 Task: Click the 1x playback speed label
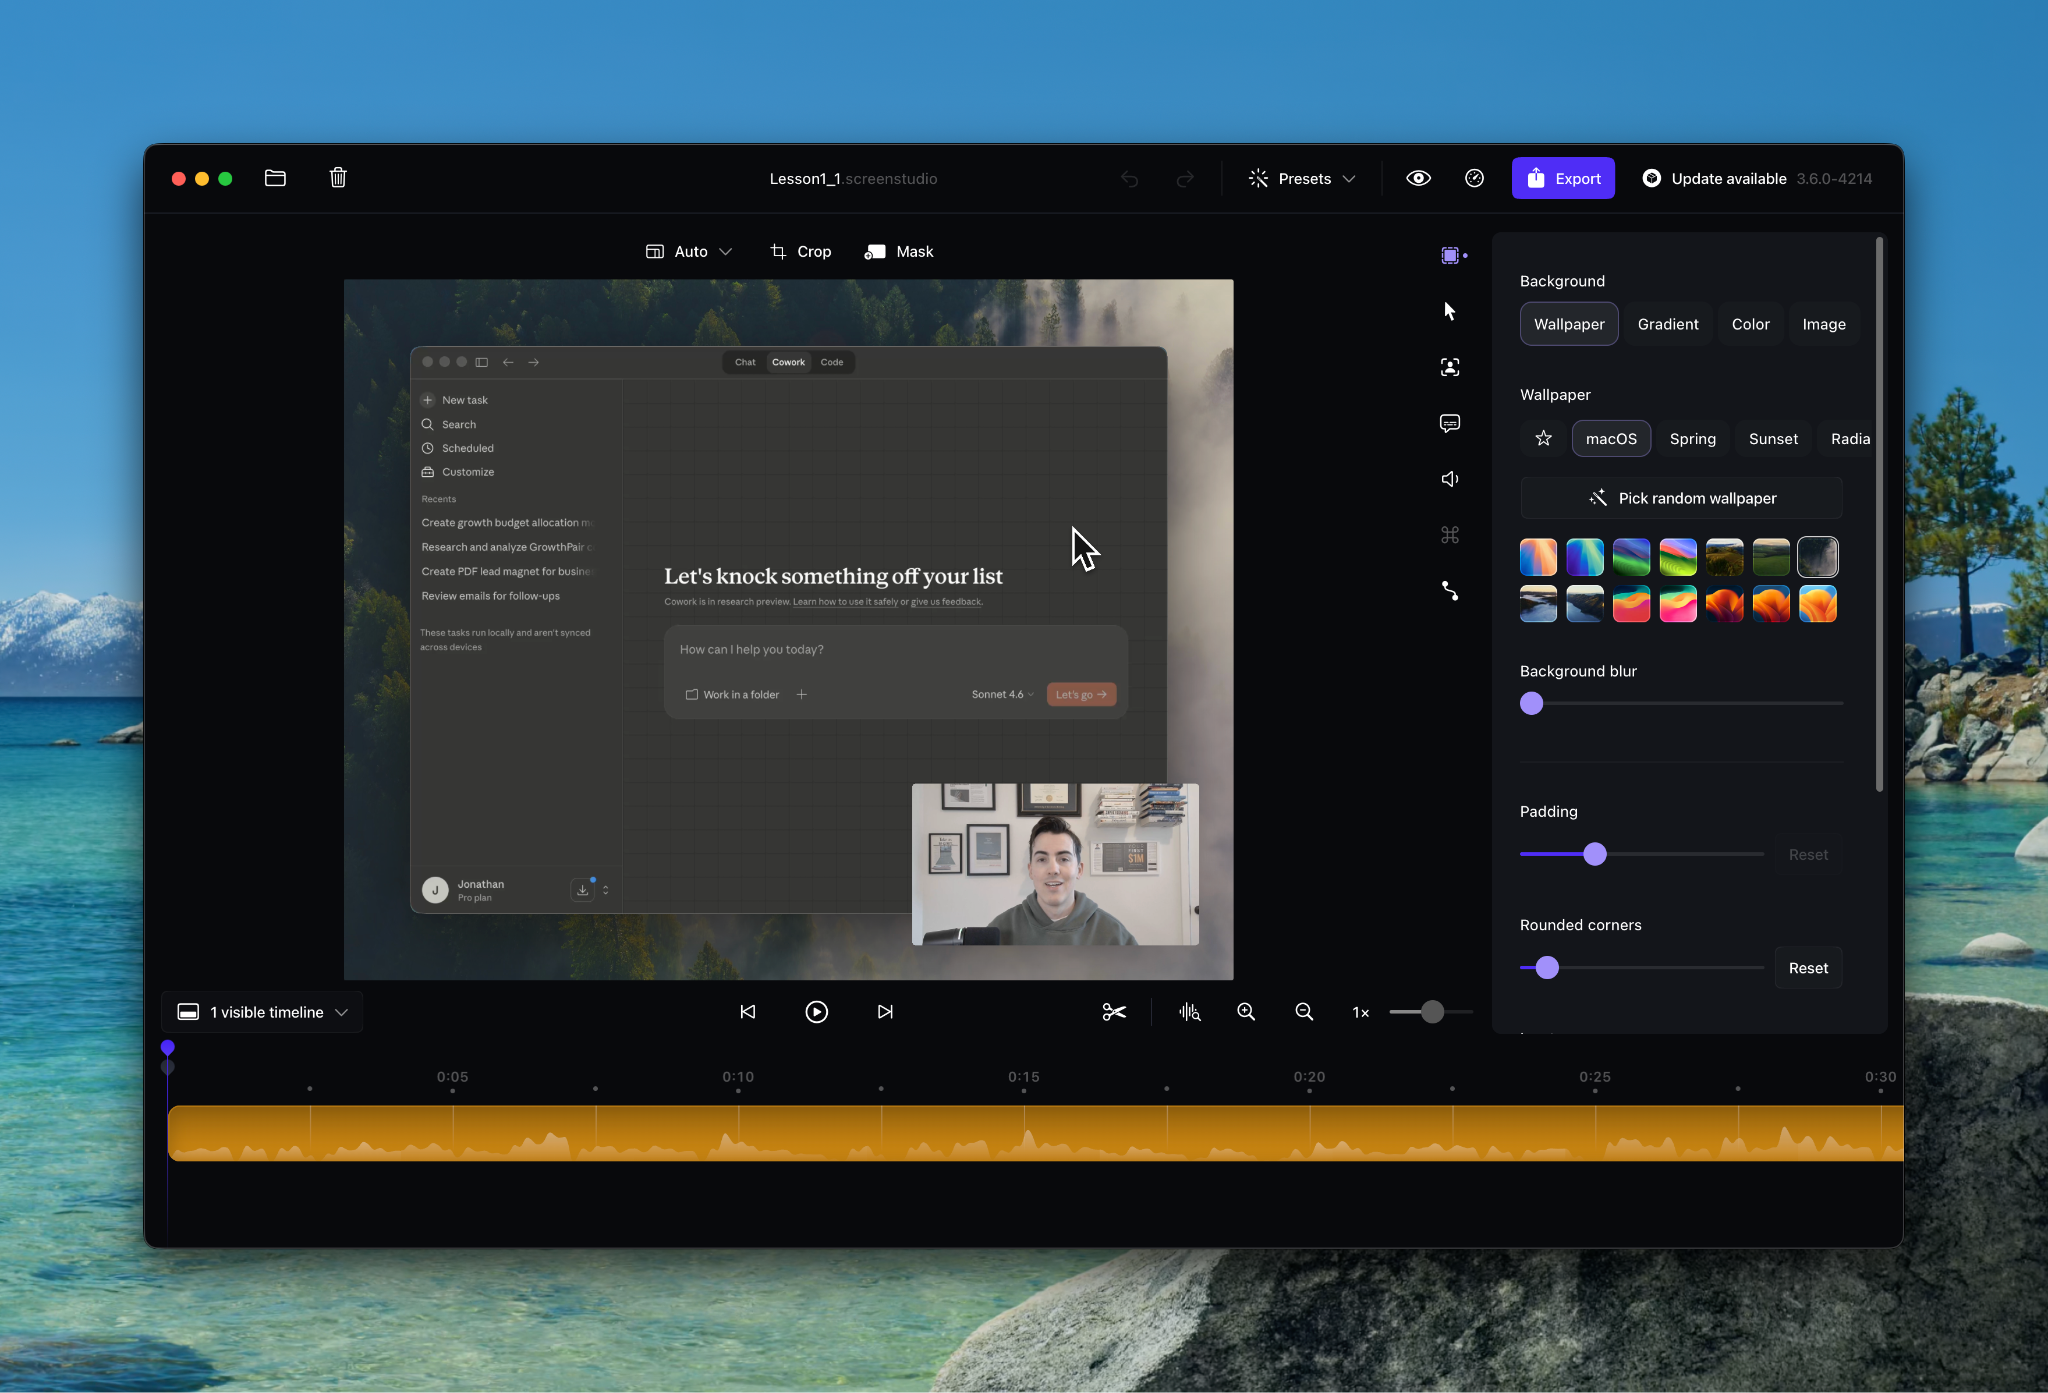tap(1361, 1012)
